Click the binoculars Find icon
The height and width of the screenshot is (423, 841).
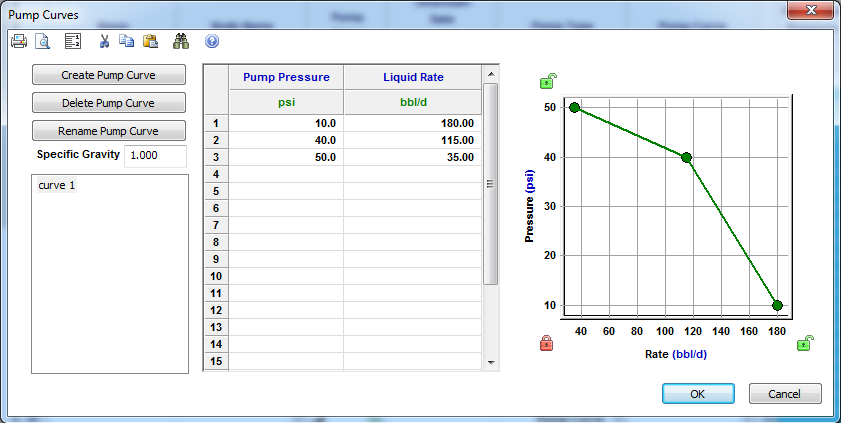coord(181,41)
